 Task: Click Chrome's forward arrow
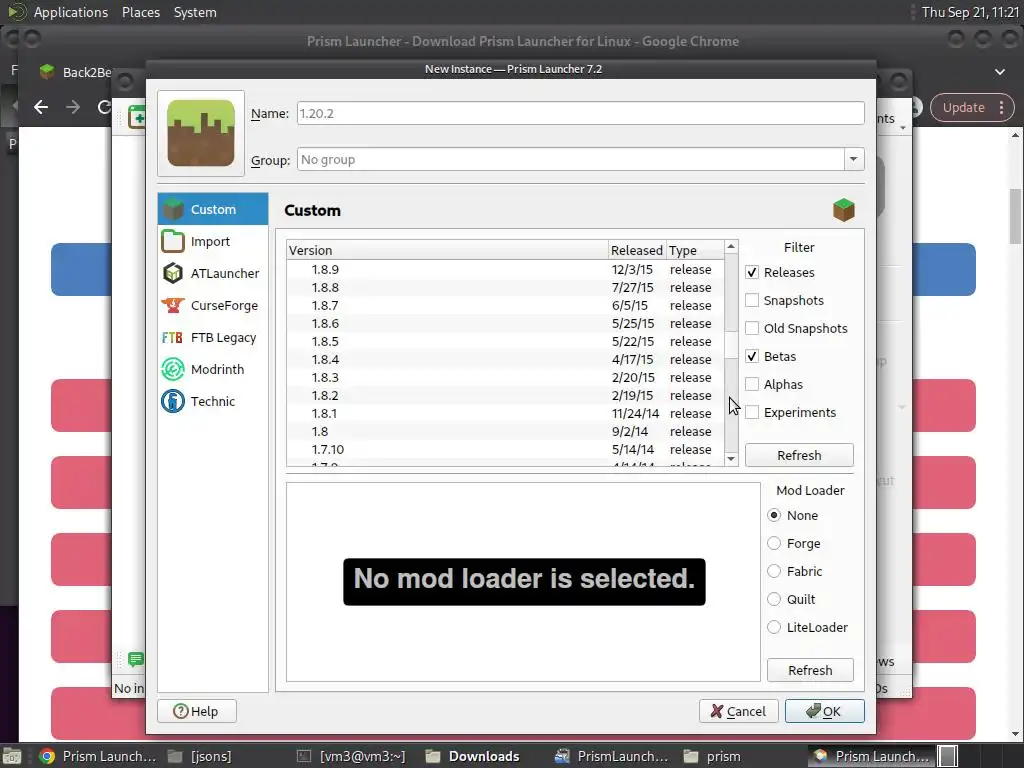[72, 107]
